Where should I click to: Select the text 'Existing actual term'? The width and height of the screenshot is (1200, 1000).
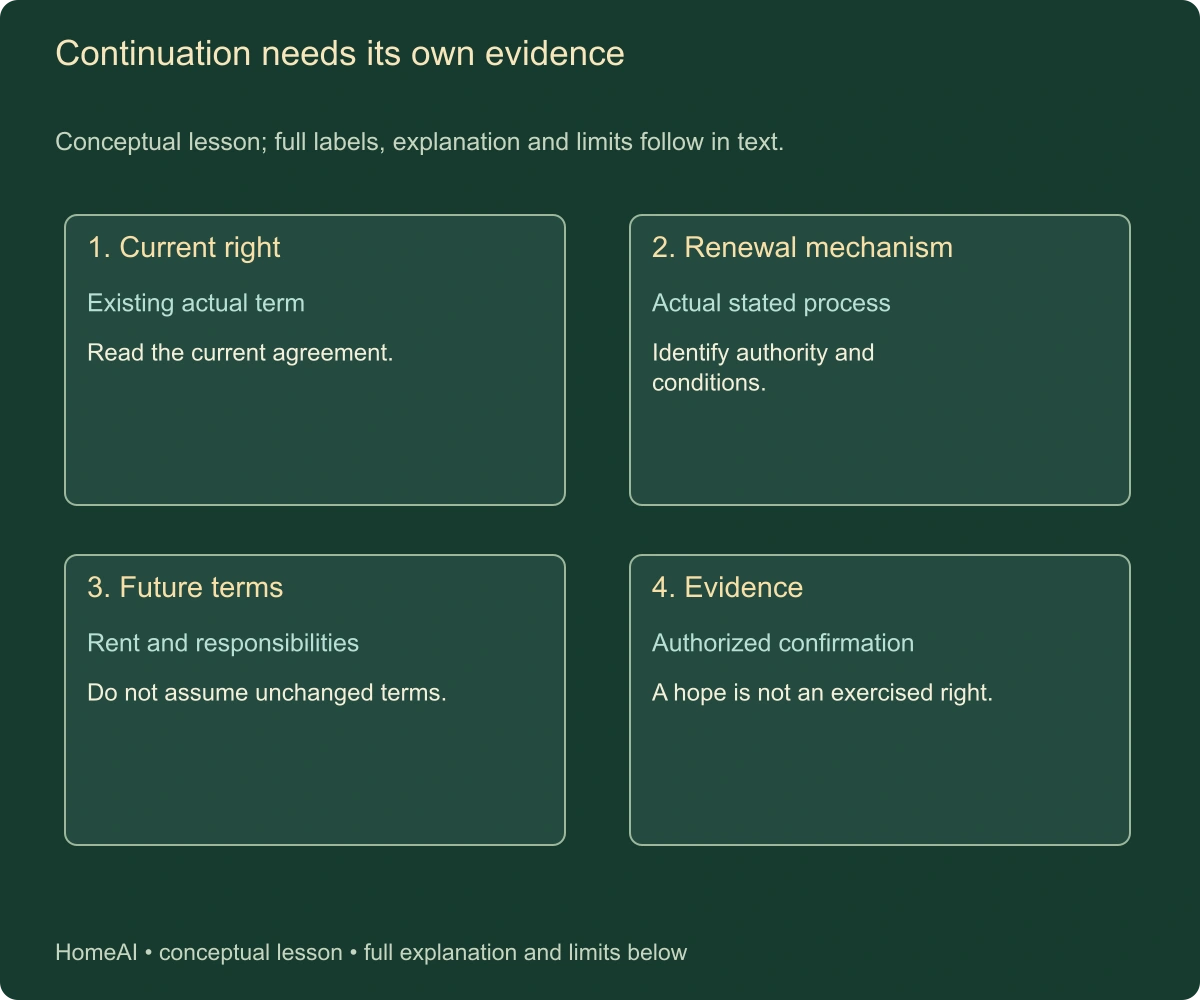click(196, 303)
